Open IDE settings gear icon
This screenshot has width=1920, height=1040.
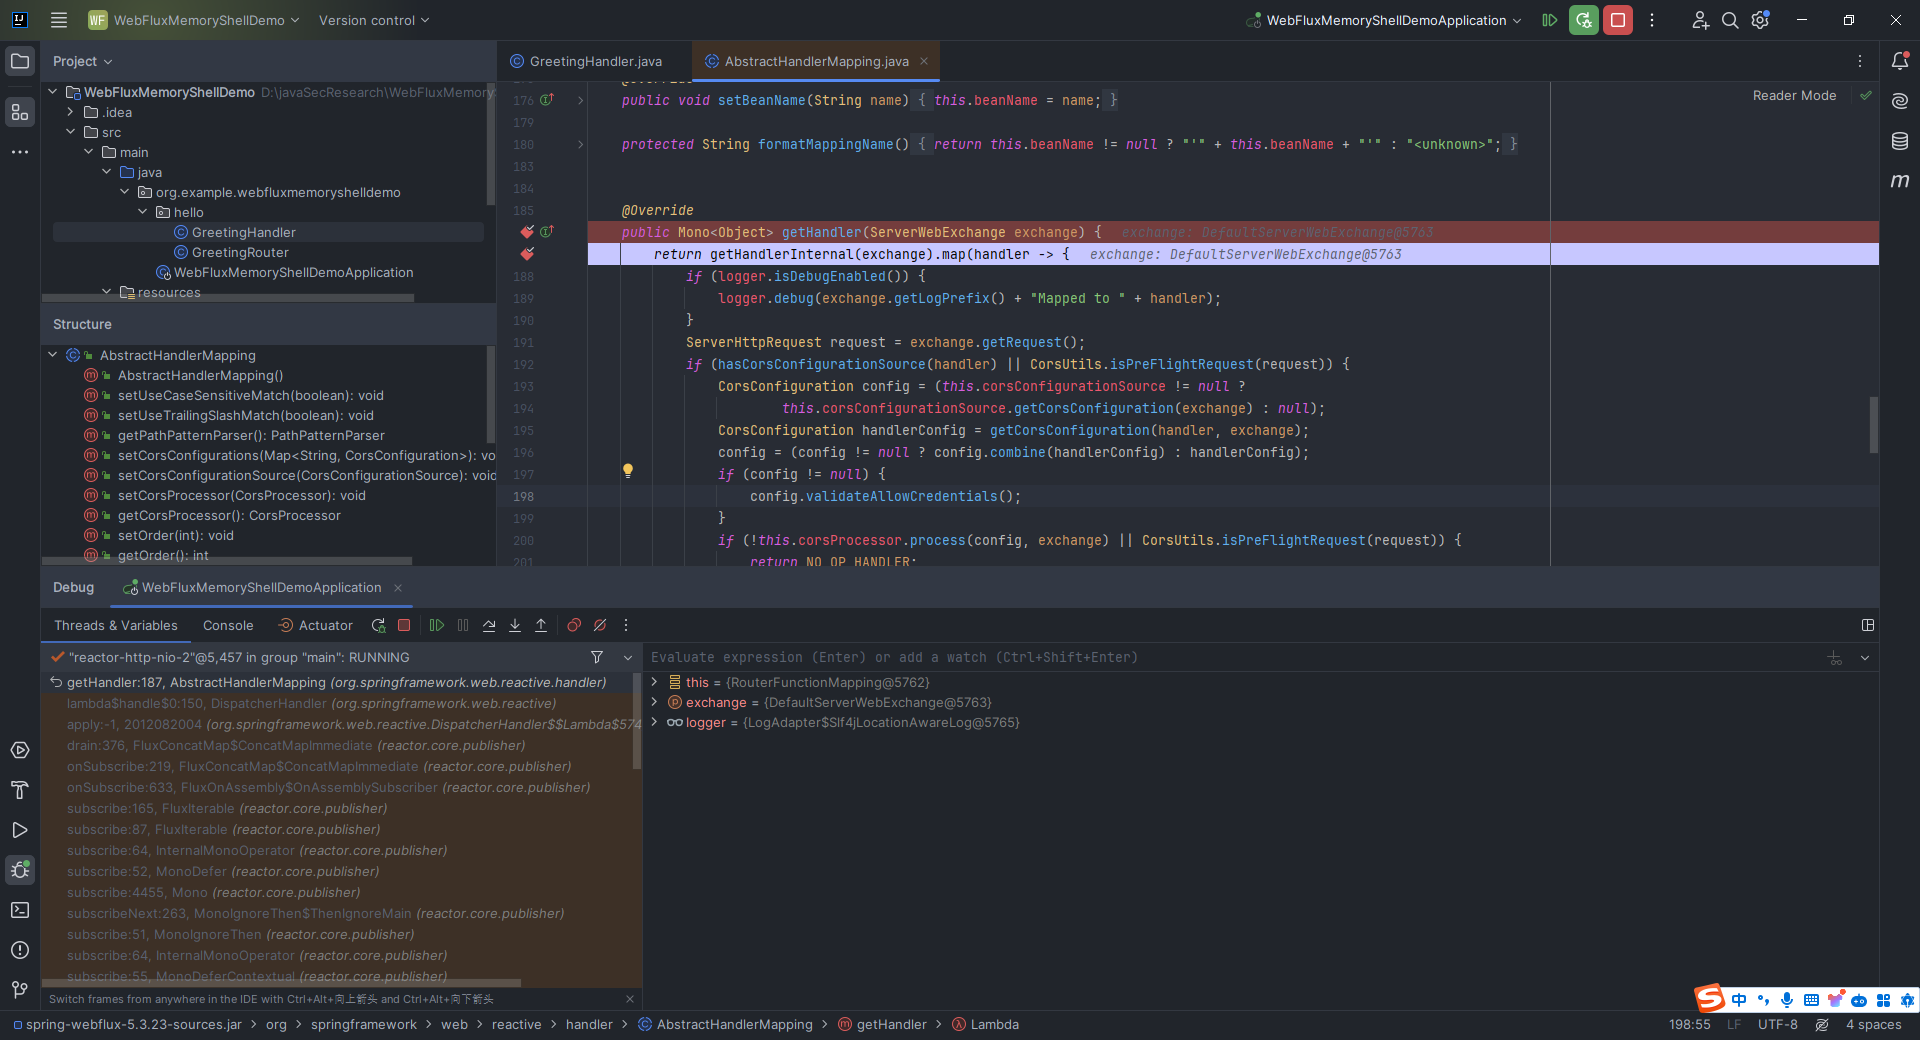(1760, 20)
